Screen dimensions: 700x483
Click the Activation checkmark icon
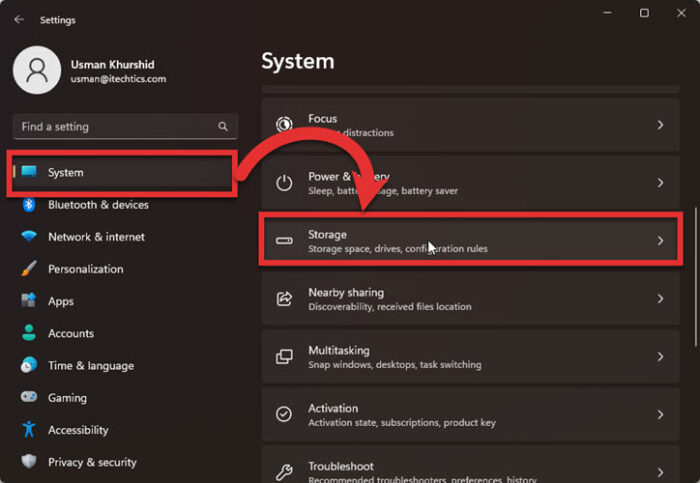284,414
